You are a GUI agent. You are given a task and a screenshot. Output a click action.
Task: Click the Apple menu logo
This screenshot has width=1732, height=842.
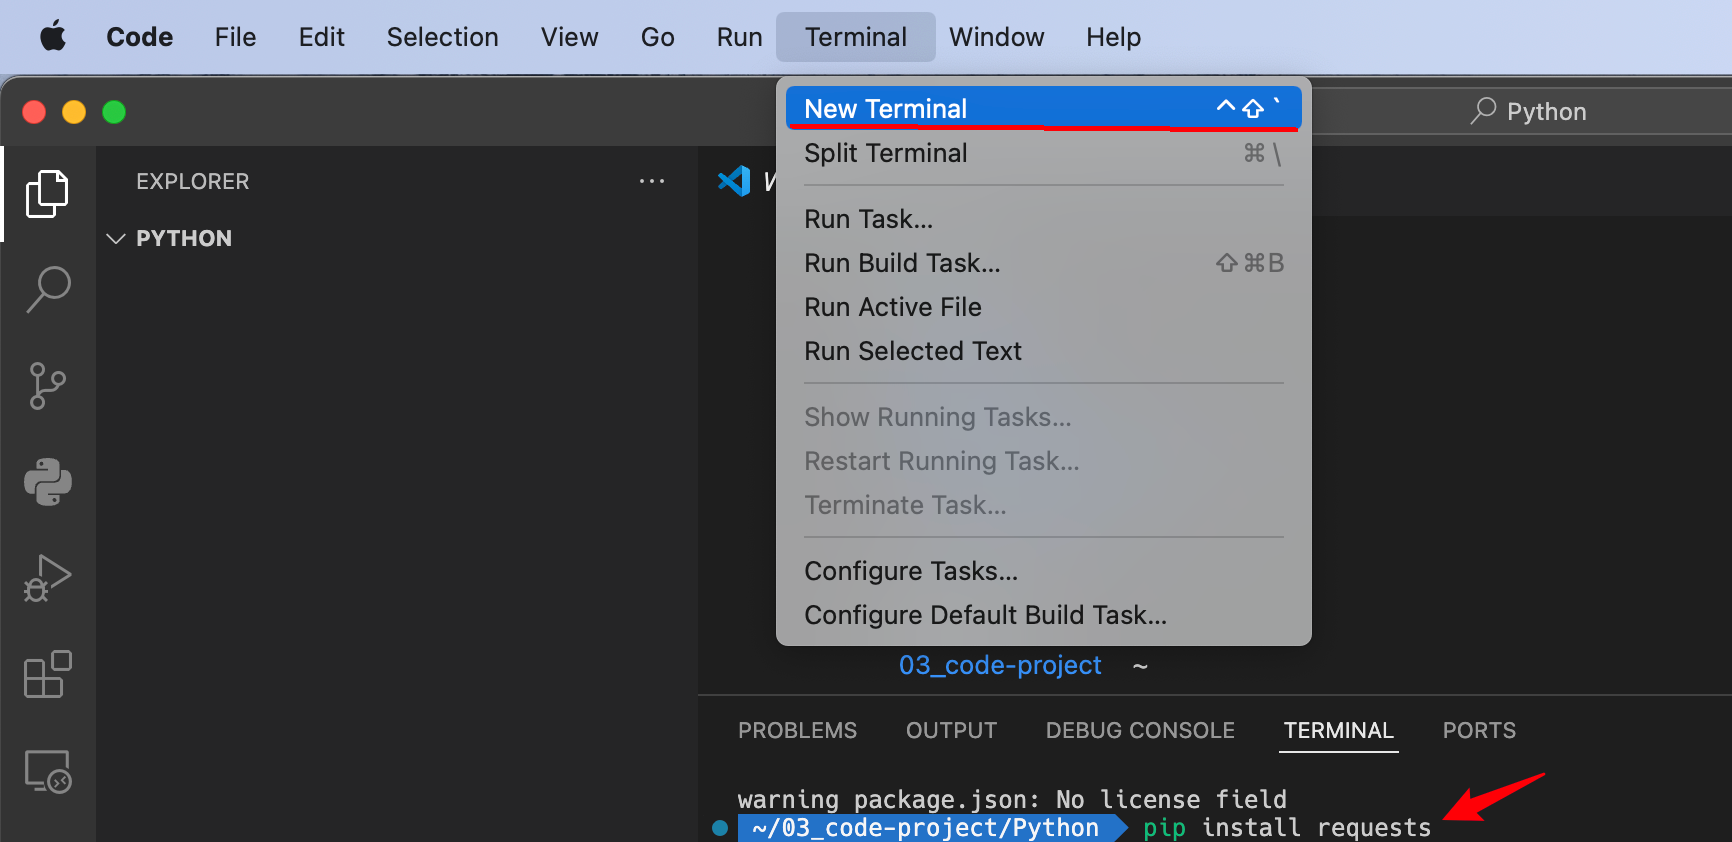tap(53, 37)
